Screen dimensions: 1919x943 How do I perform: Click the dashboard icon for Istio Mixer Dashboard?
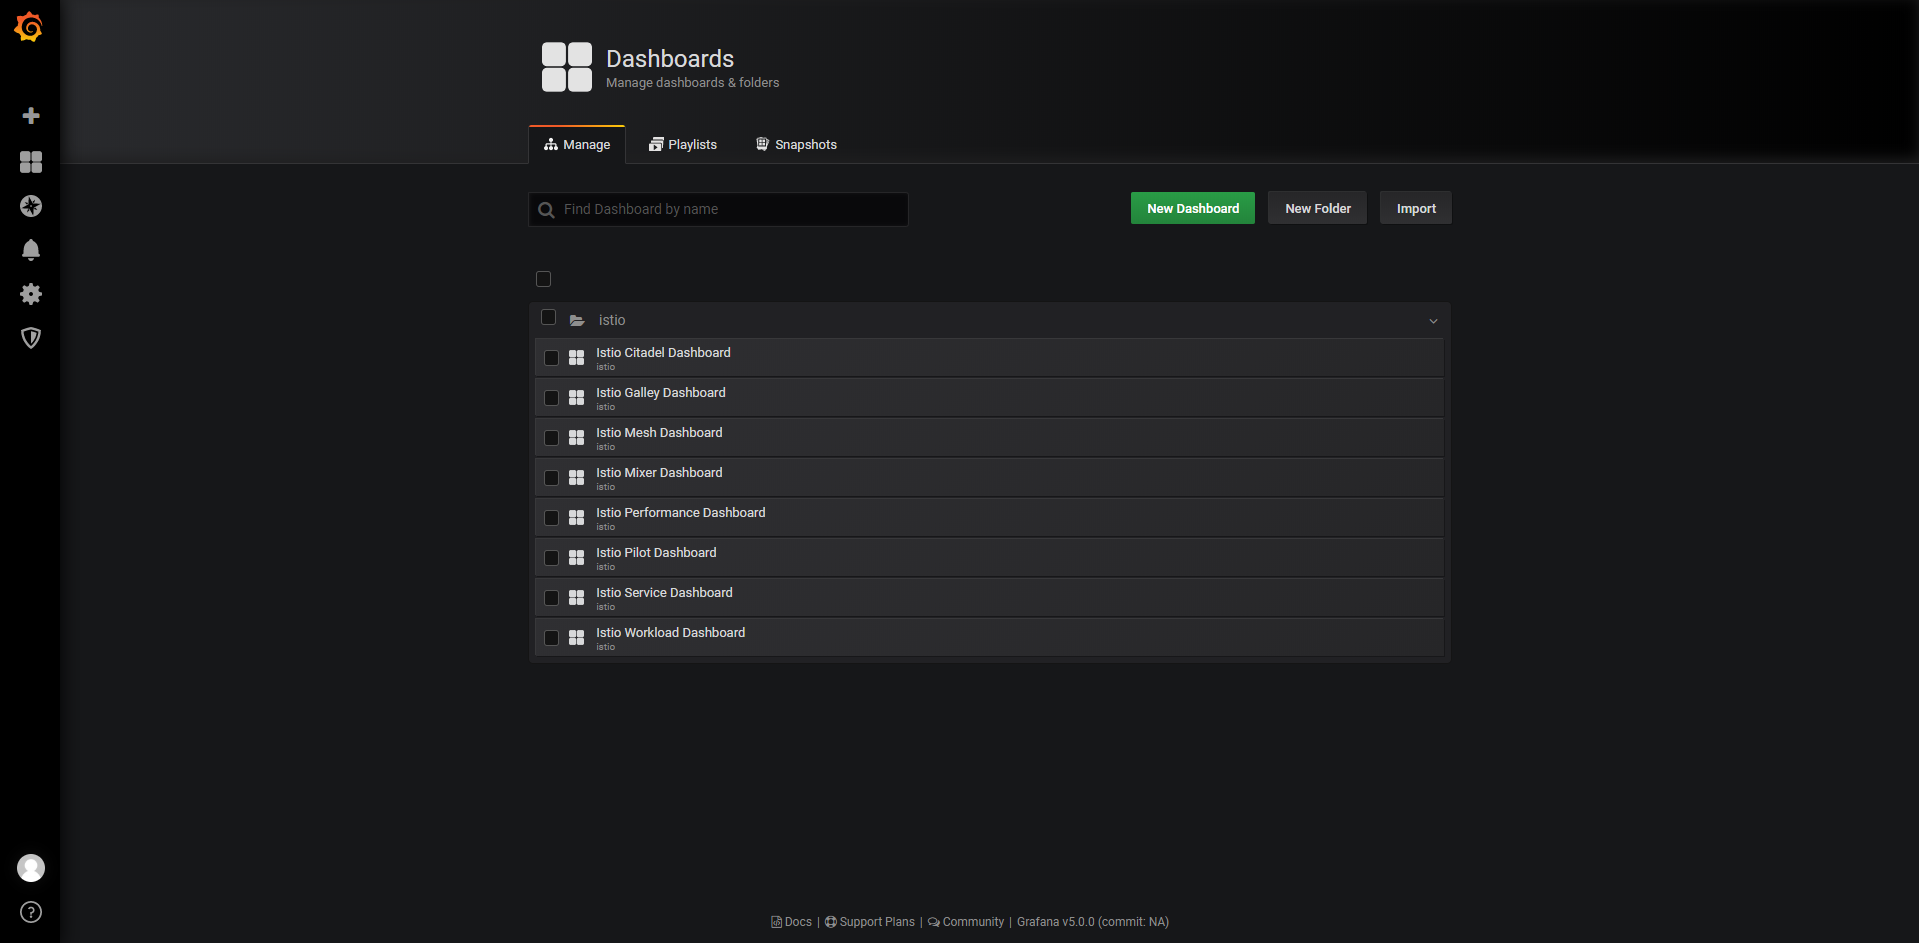(576, 478)
